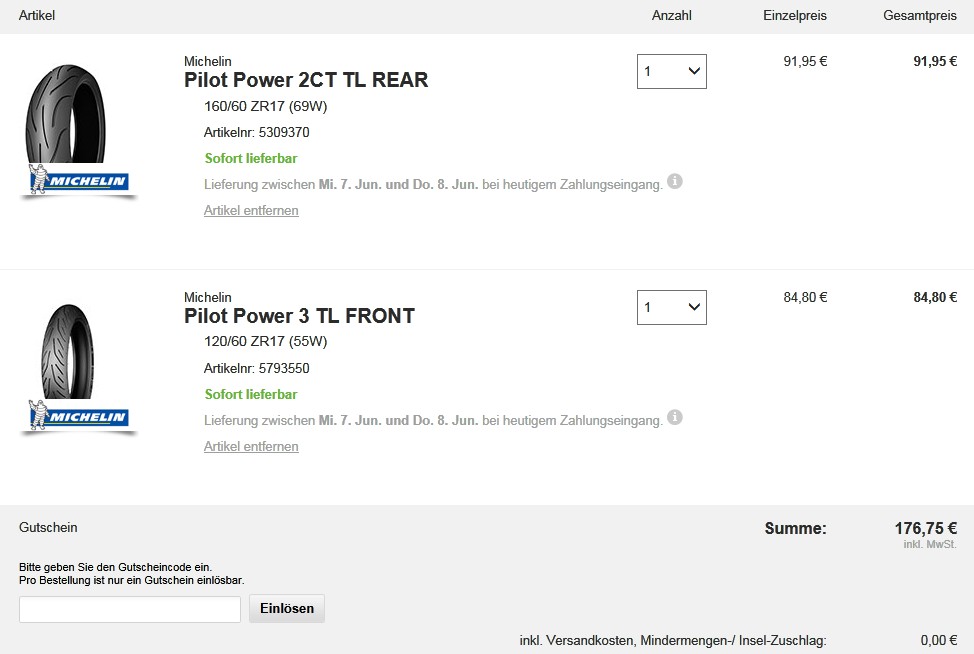Open the Pilot Power 3 TL FRONT product title

pyautogui.click(x=299, y=316)
